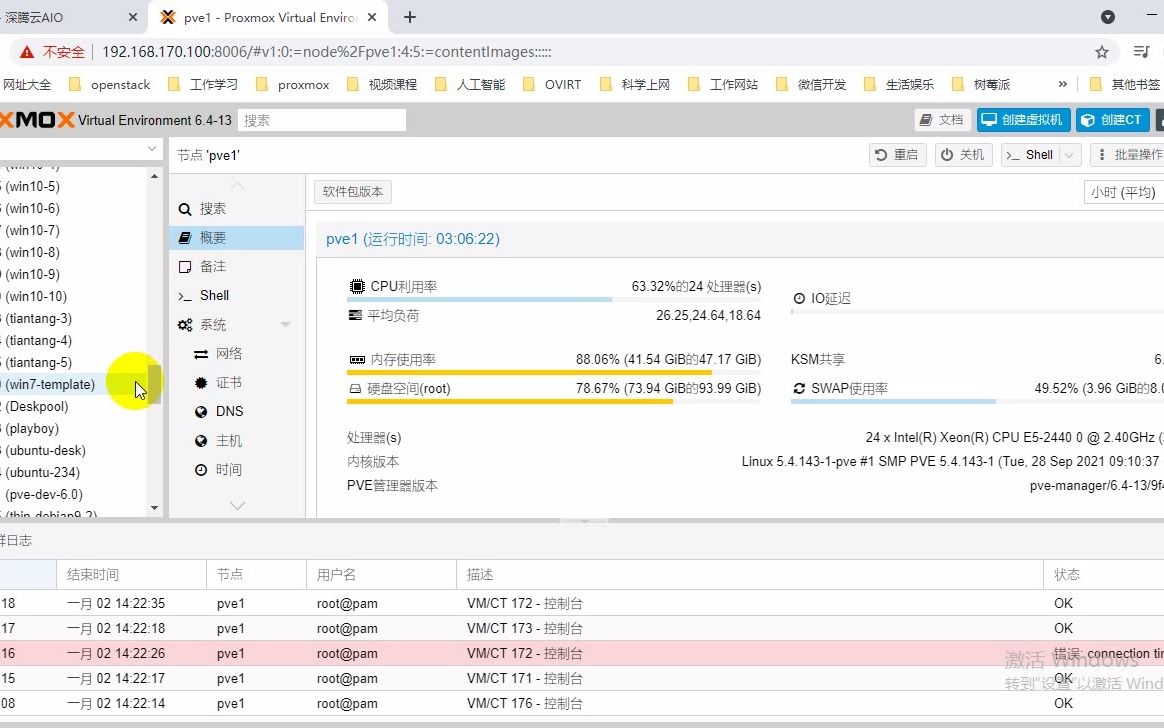The width and height of the screenshot is (1164, 728).
Task: Open 批量操作 bulk actions menu
Action: point(1128,154)
